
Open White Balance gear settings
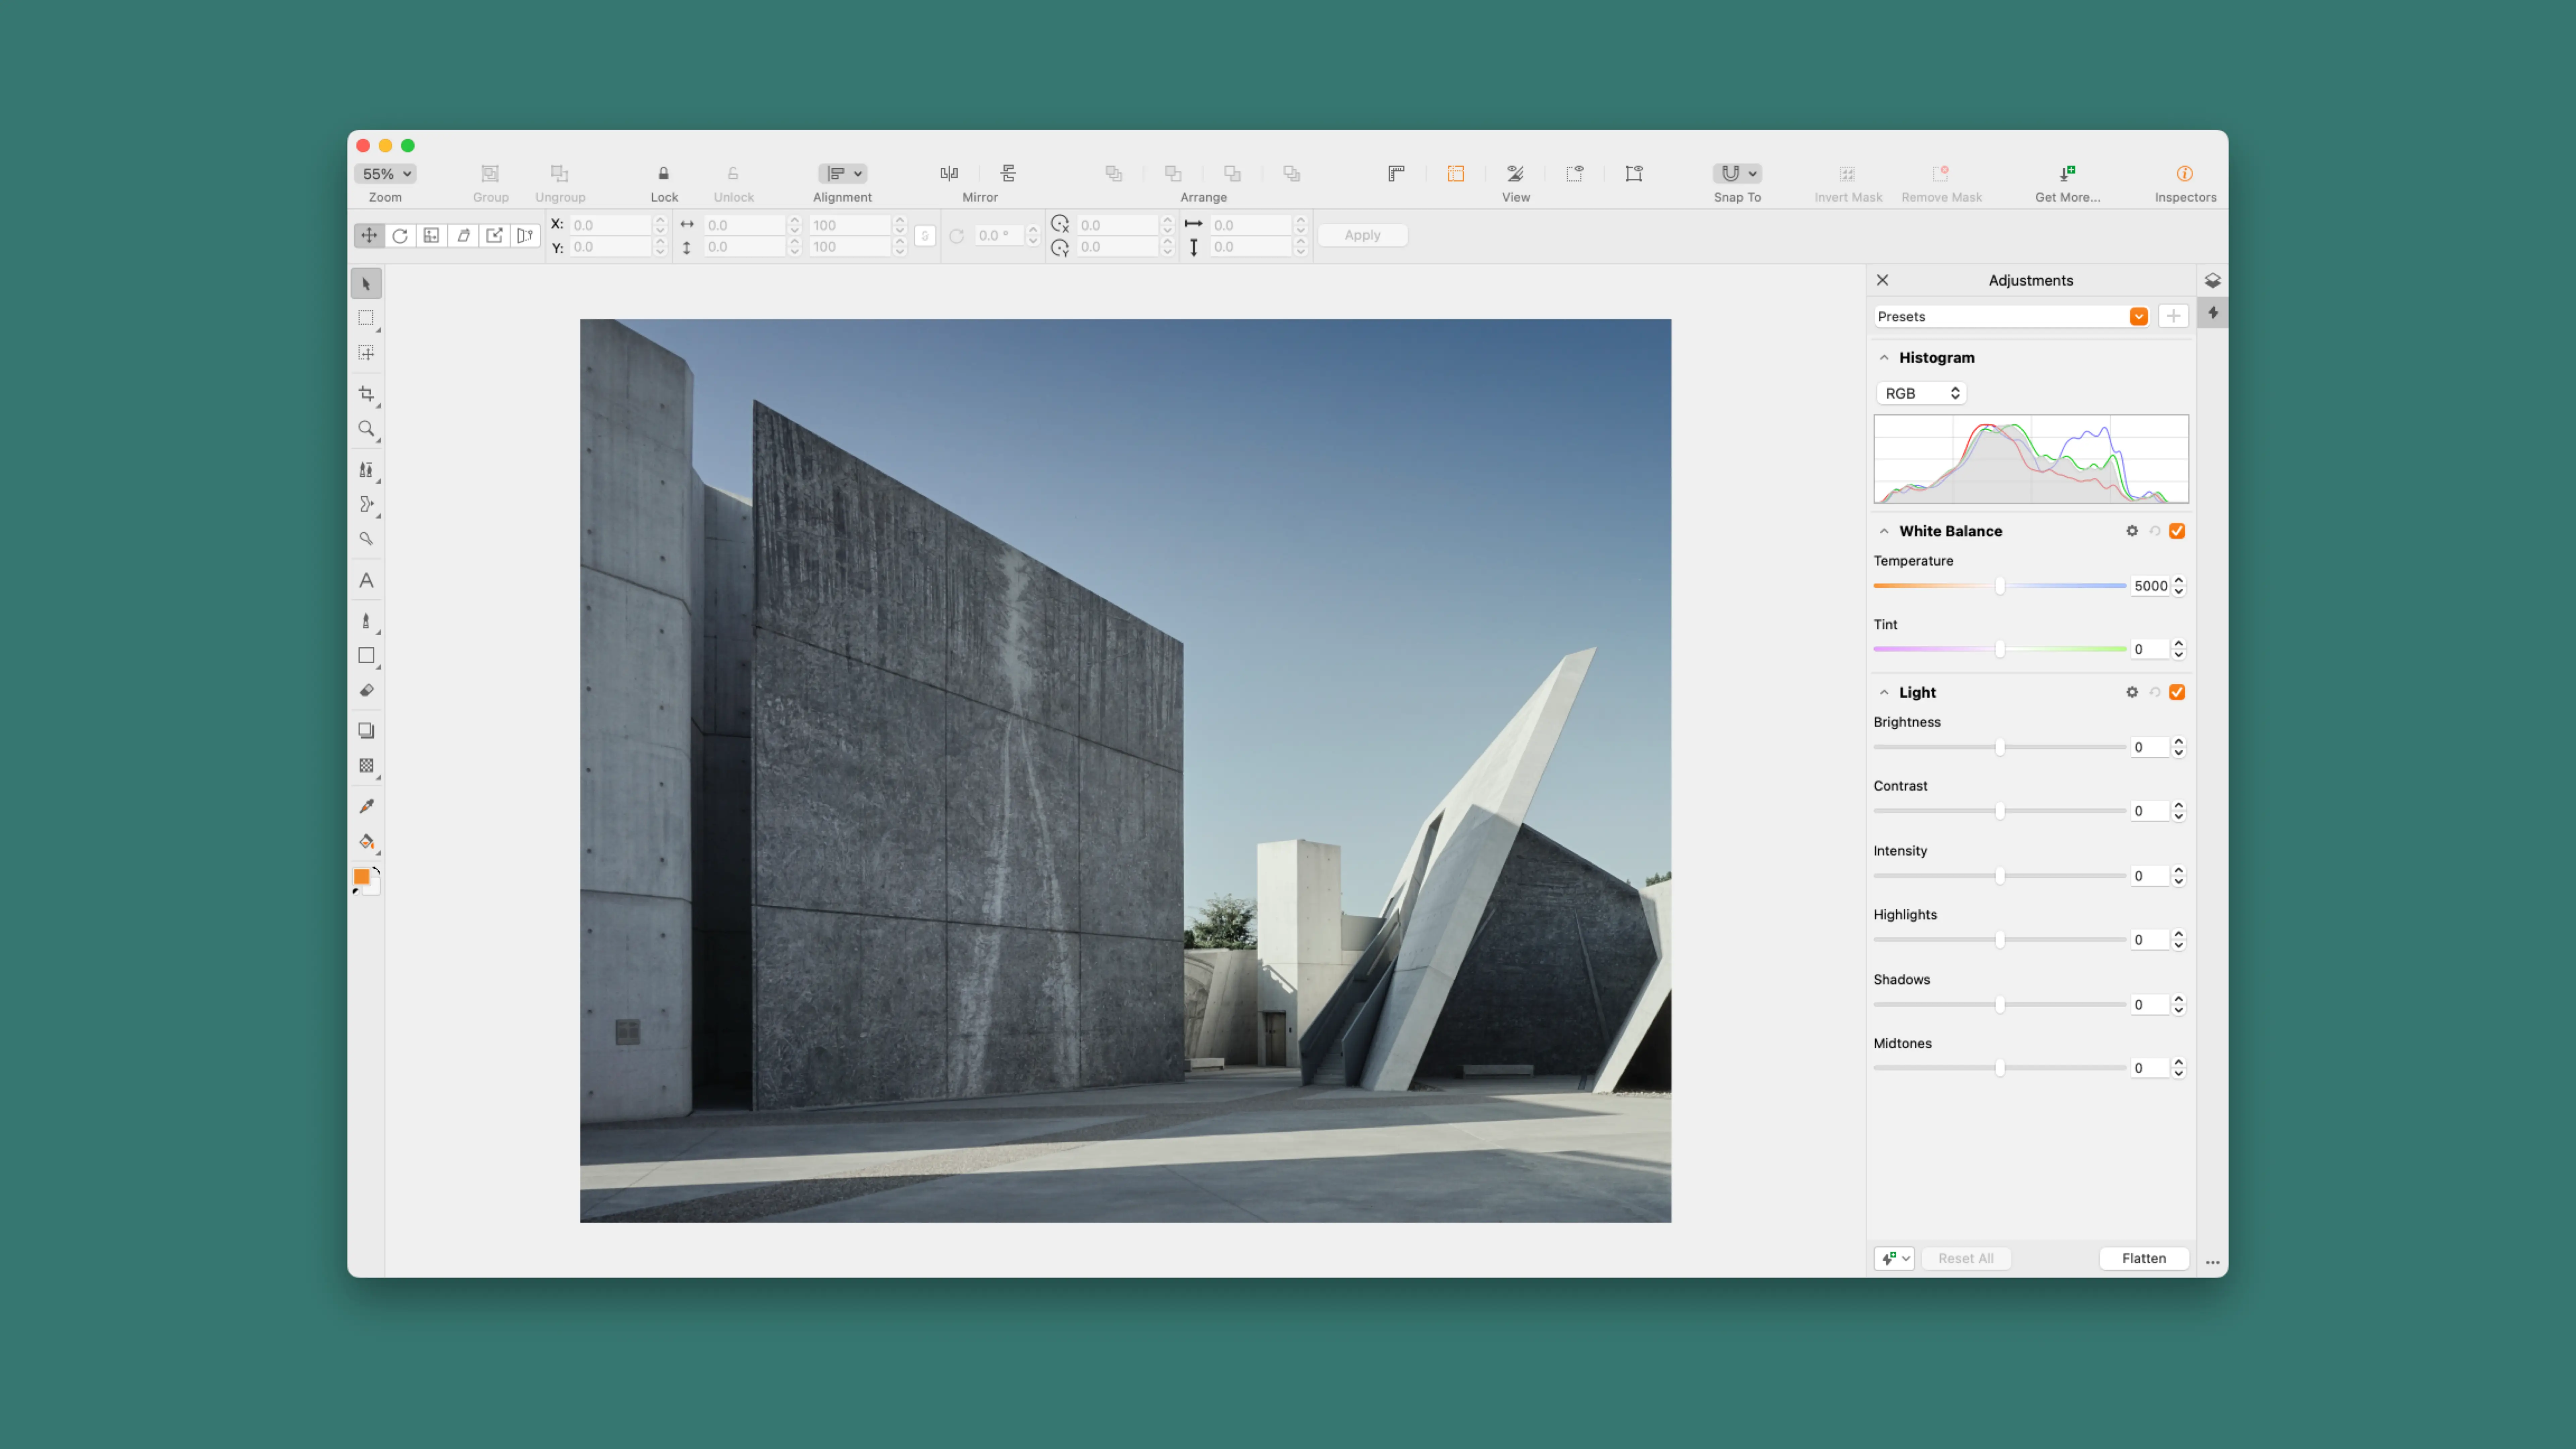2132,531
